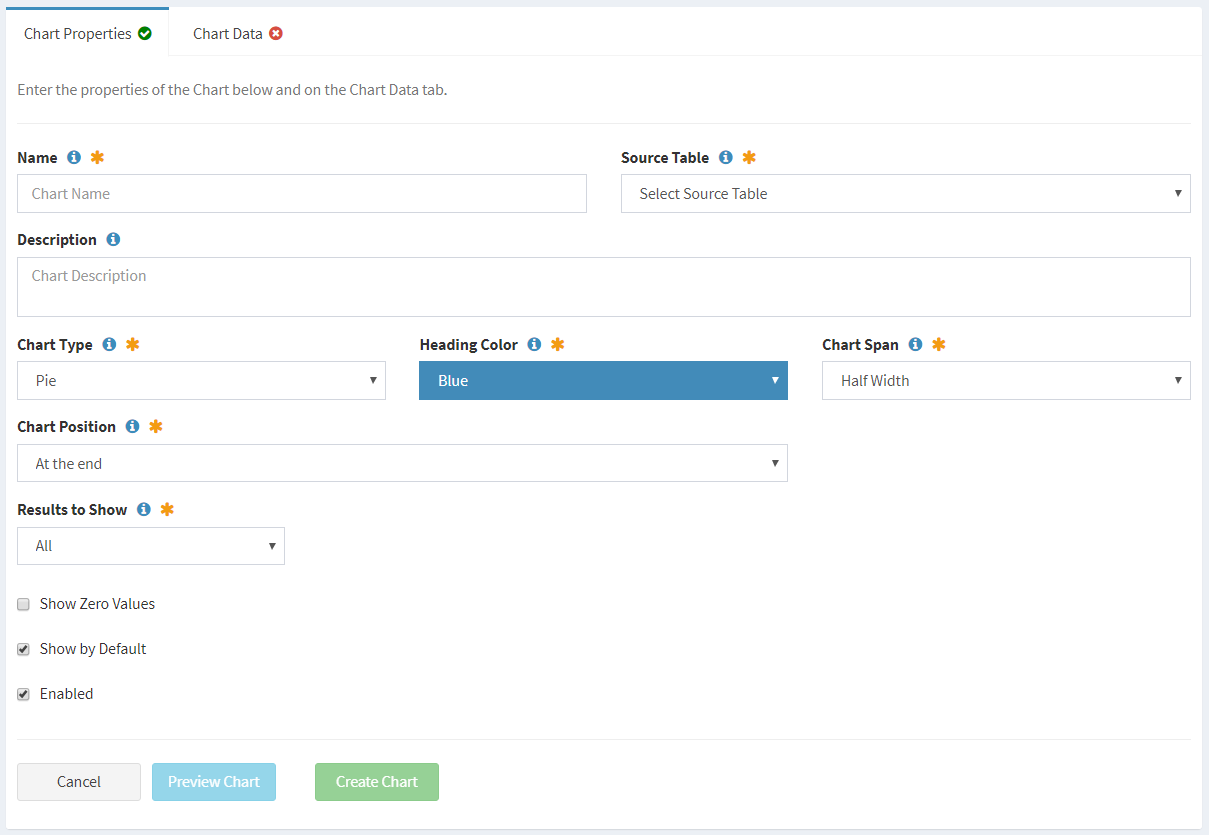This screenshot has height=835, width=1209.
Task: Open the Source Table dropdown
Action: 905,193
